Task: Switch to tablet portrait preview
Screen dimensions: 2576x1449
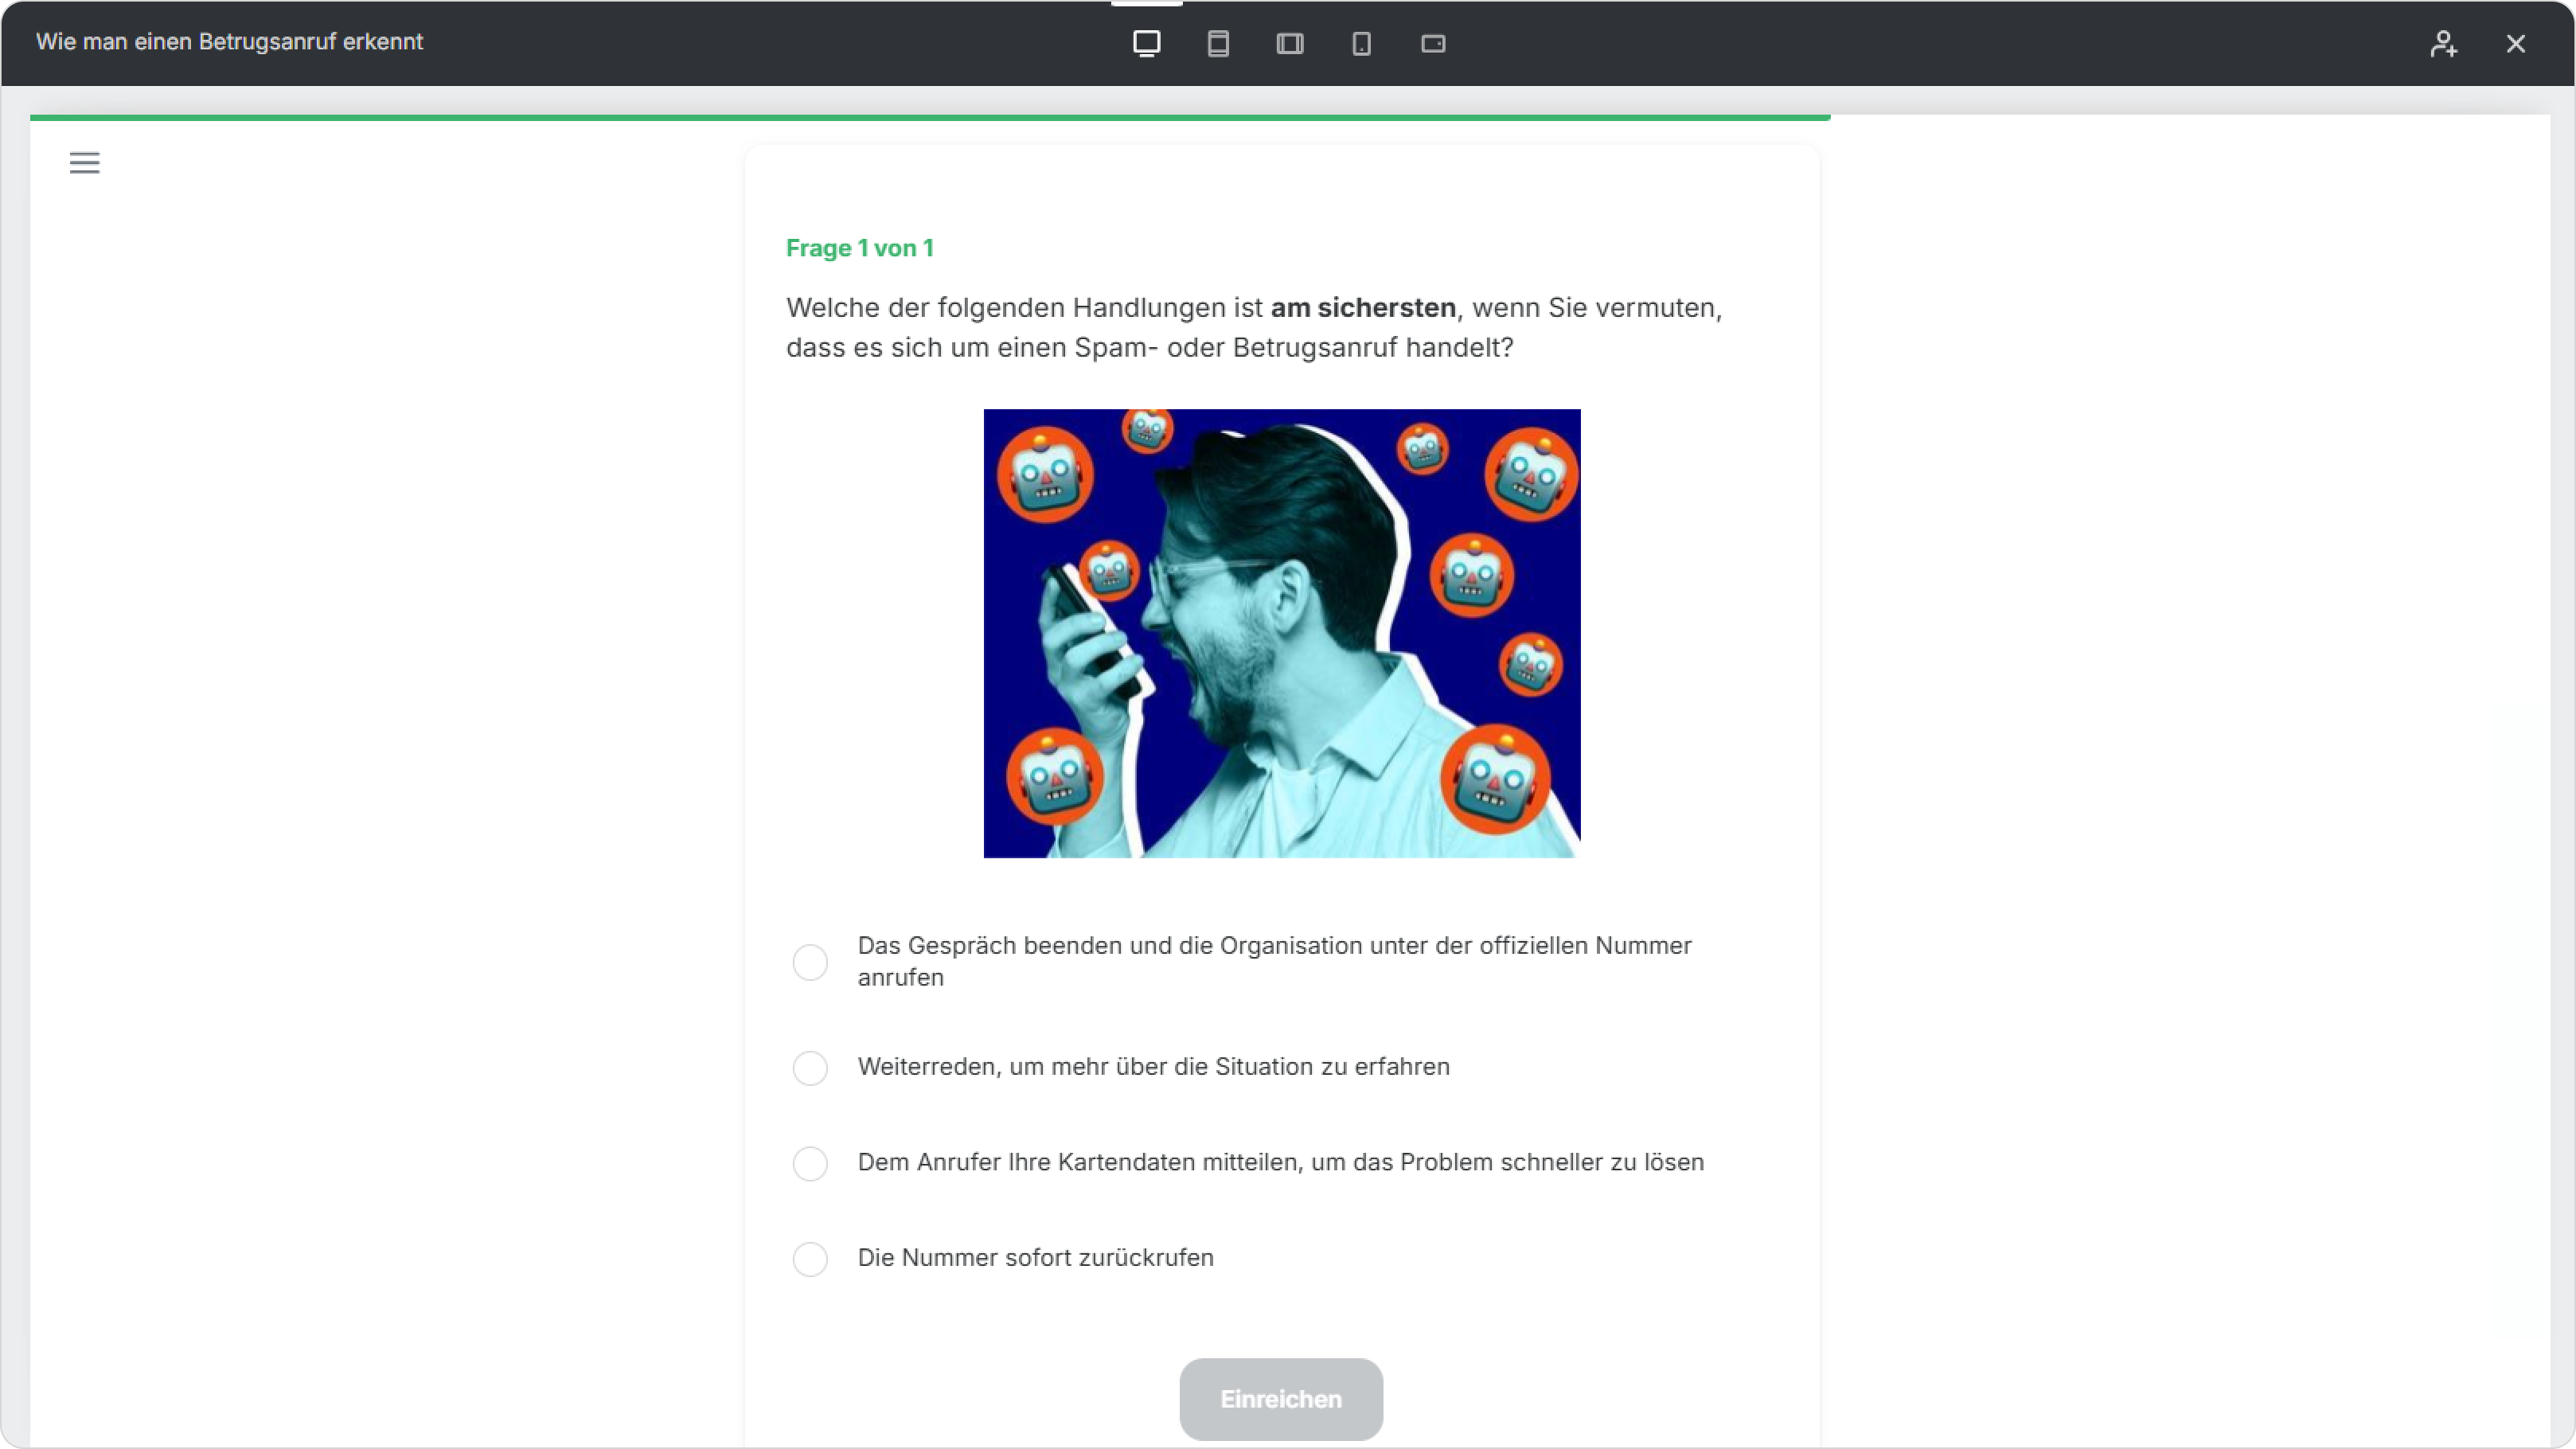Action: coord(1218,43)
